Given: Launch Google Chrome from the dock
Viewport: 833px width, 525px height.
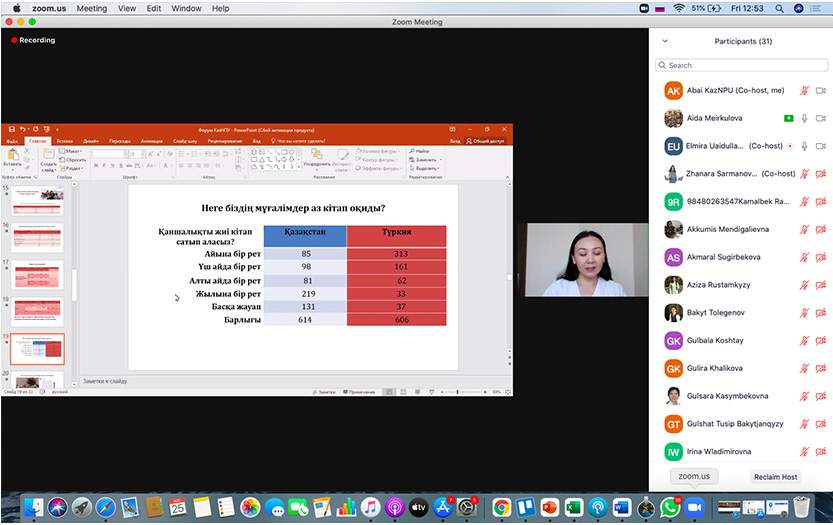Looking at the screenshot, I should [x=501, y=507].
